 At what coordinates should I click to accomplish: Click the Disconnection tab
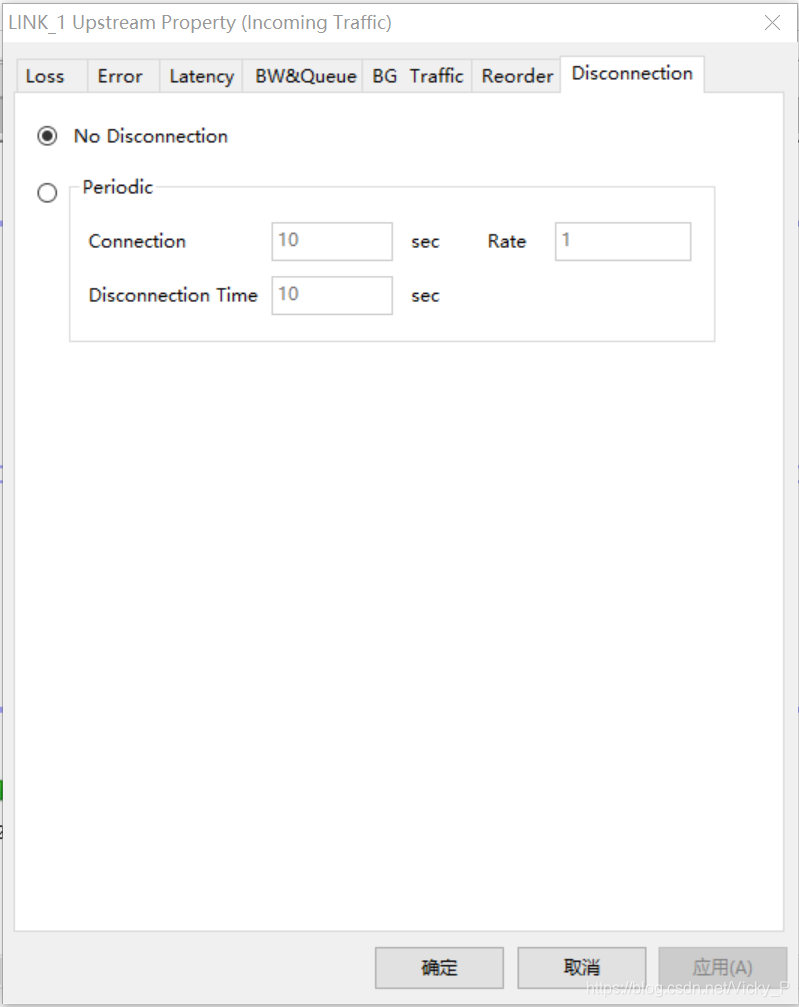tap(632, 74)
